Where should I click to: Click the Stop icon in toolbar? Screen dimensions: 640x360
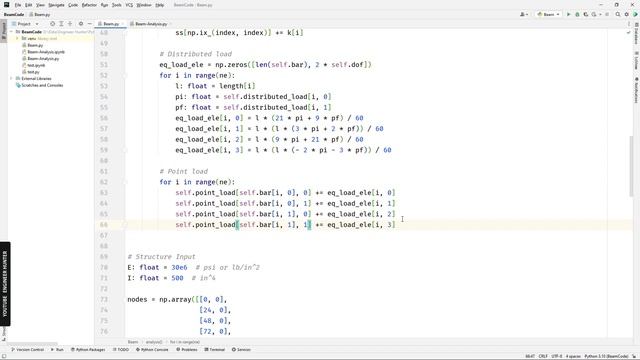[607, 14]
